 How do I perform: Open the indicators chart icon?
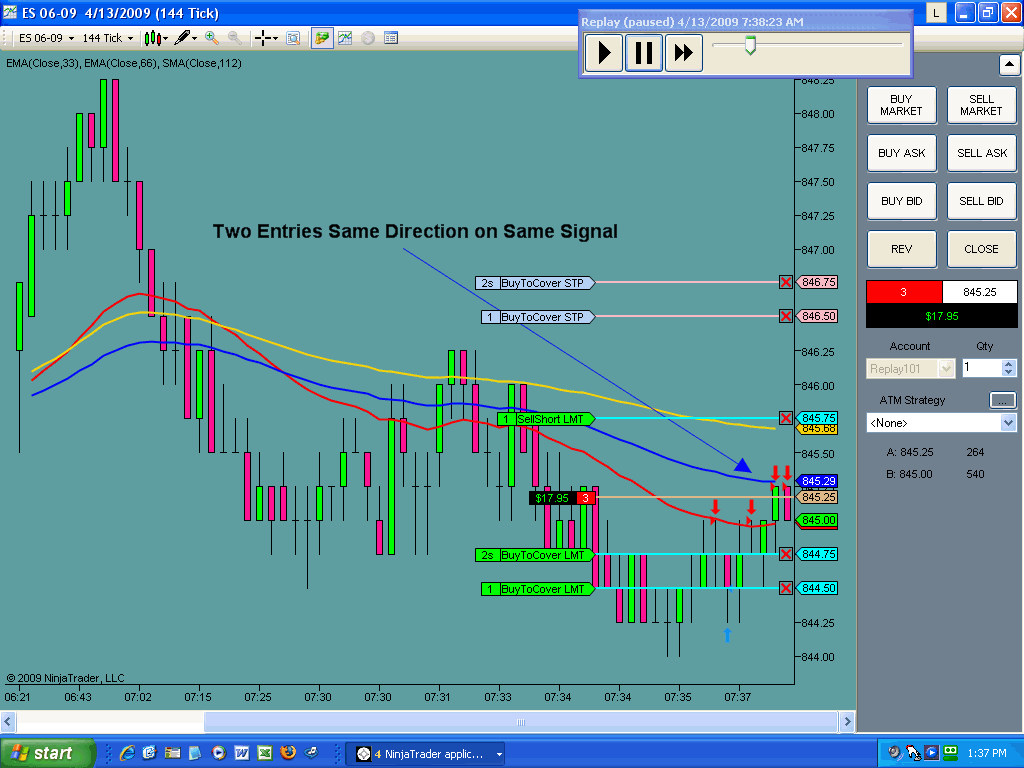[345, 38]
